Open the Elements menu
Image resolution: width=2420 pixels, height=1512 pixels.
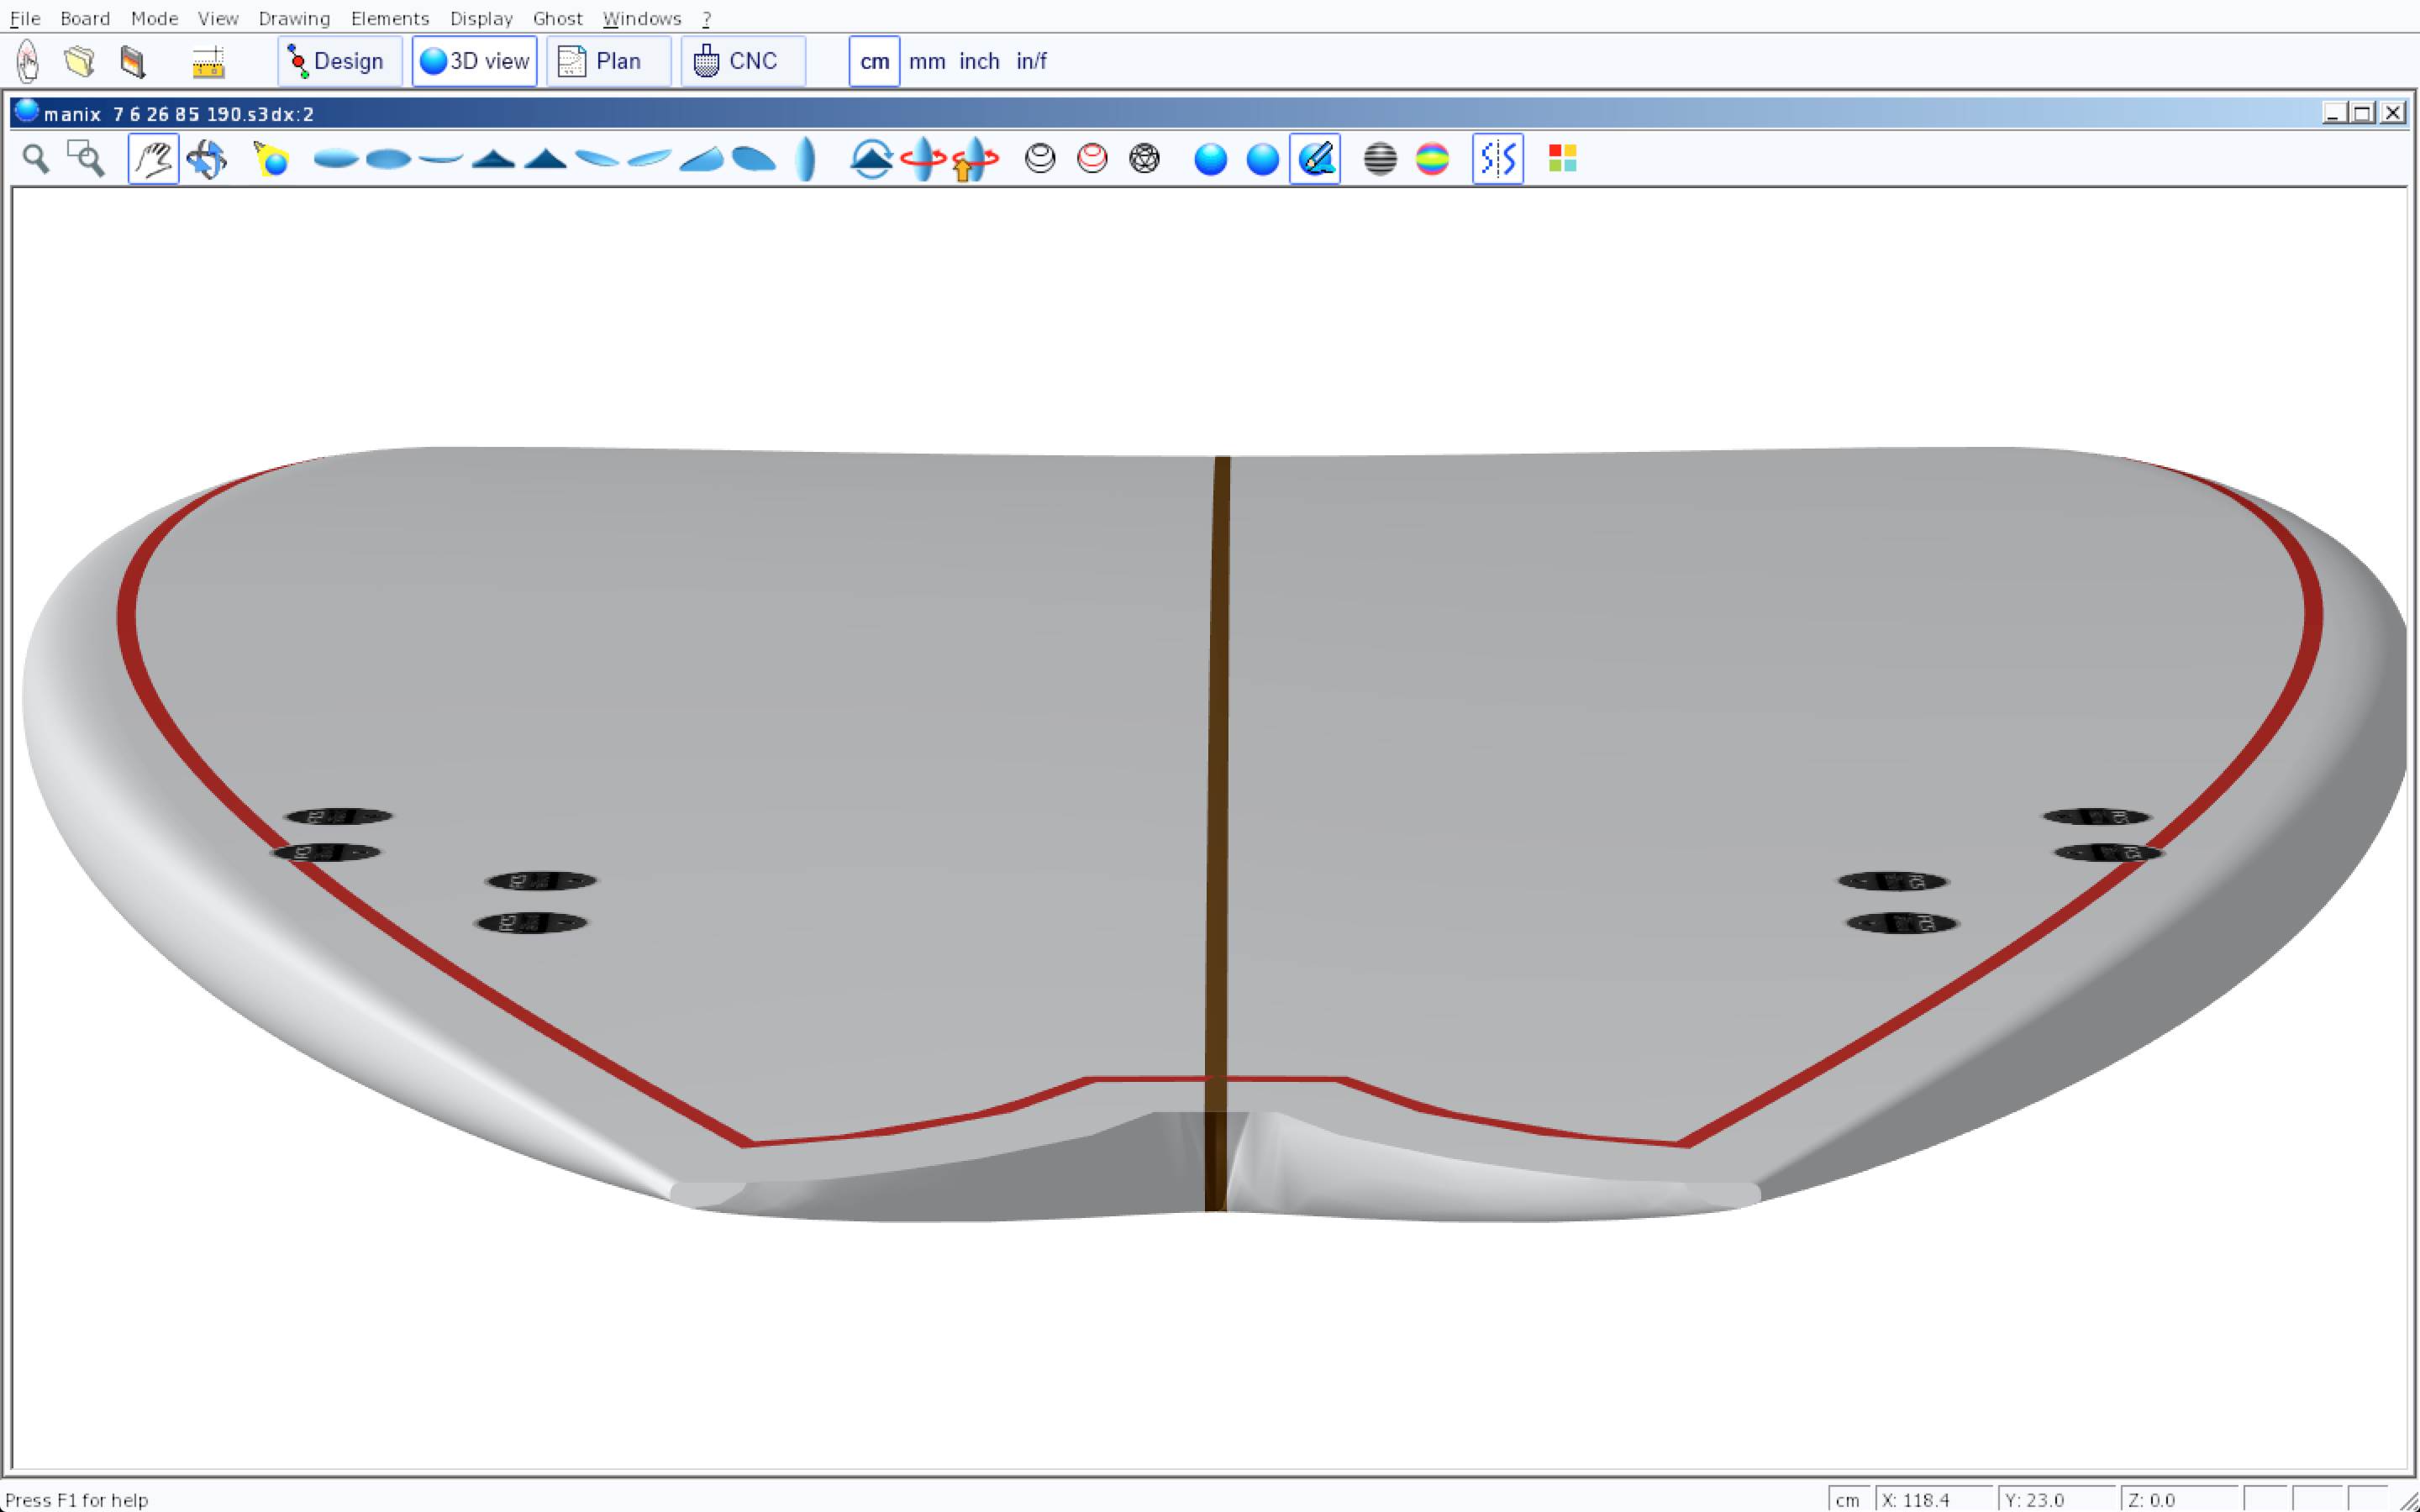tap(389, 18)
